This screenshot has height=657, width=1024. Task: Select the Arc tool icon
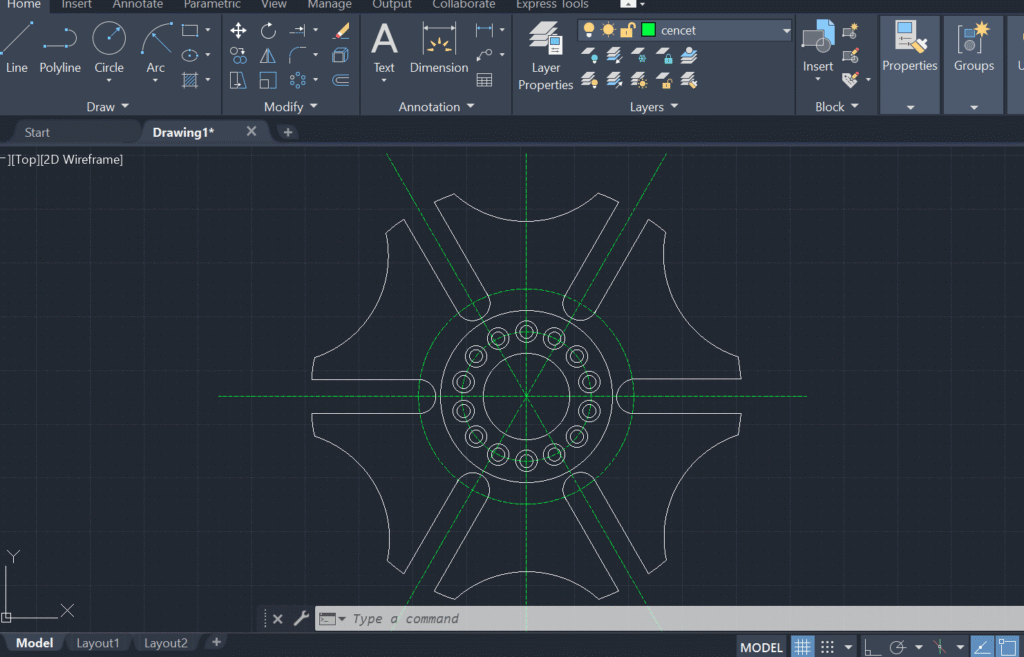(x=156, y=38)
